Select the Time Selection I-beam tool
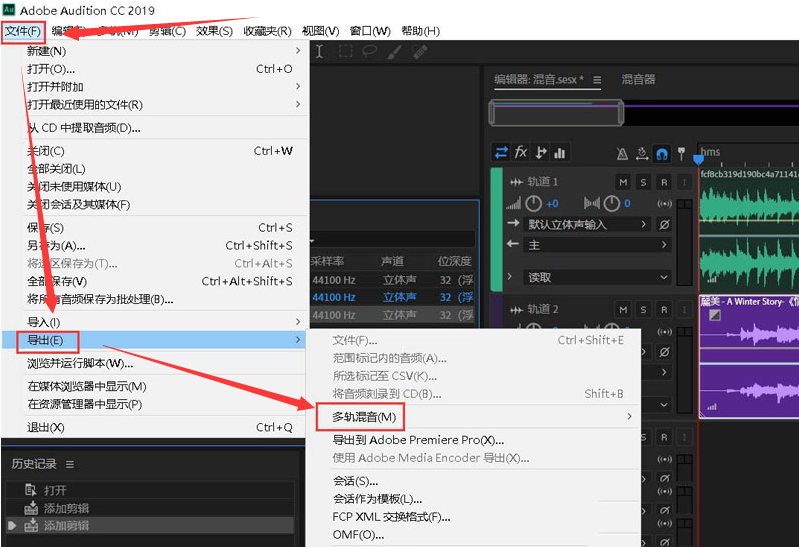799x547 pixels. (x=319, y=51)
